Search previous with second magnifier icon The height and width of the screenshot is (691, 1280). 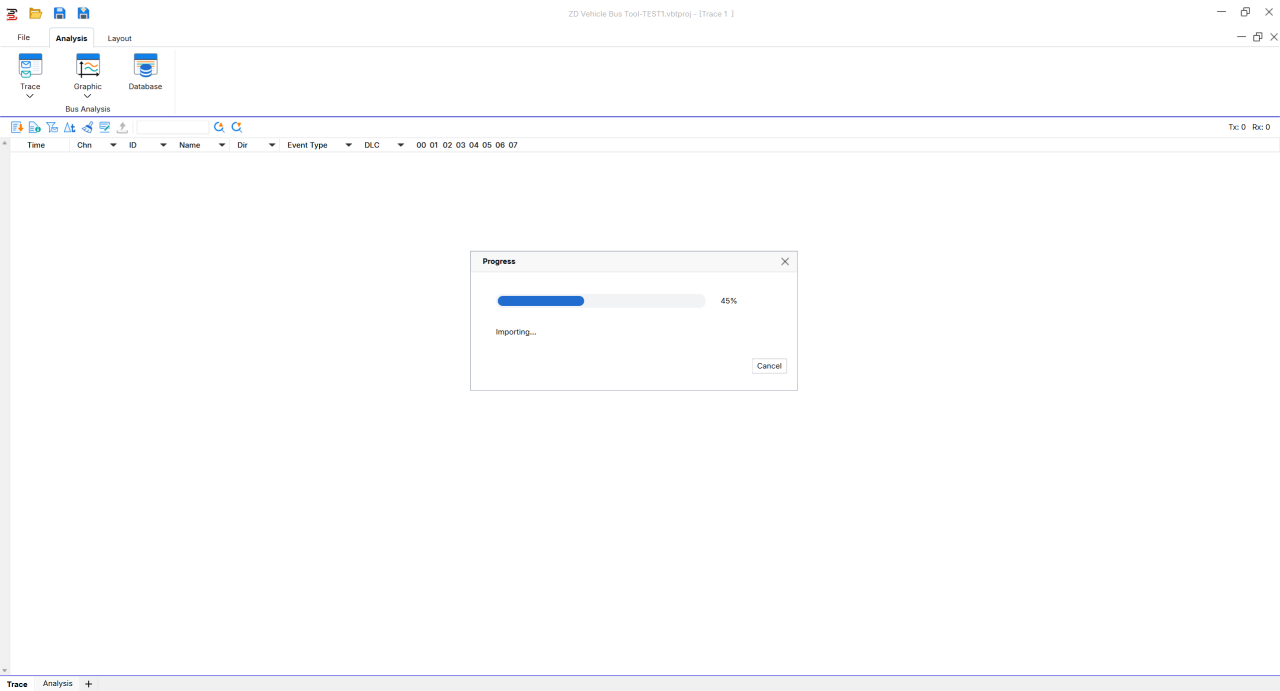coord(237,127)
